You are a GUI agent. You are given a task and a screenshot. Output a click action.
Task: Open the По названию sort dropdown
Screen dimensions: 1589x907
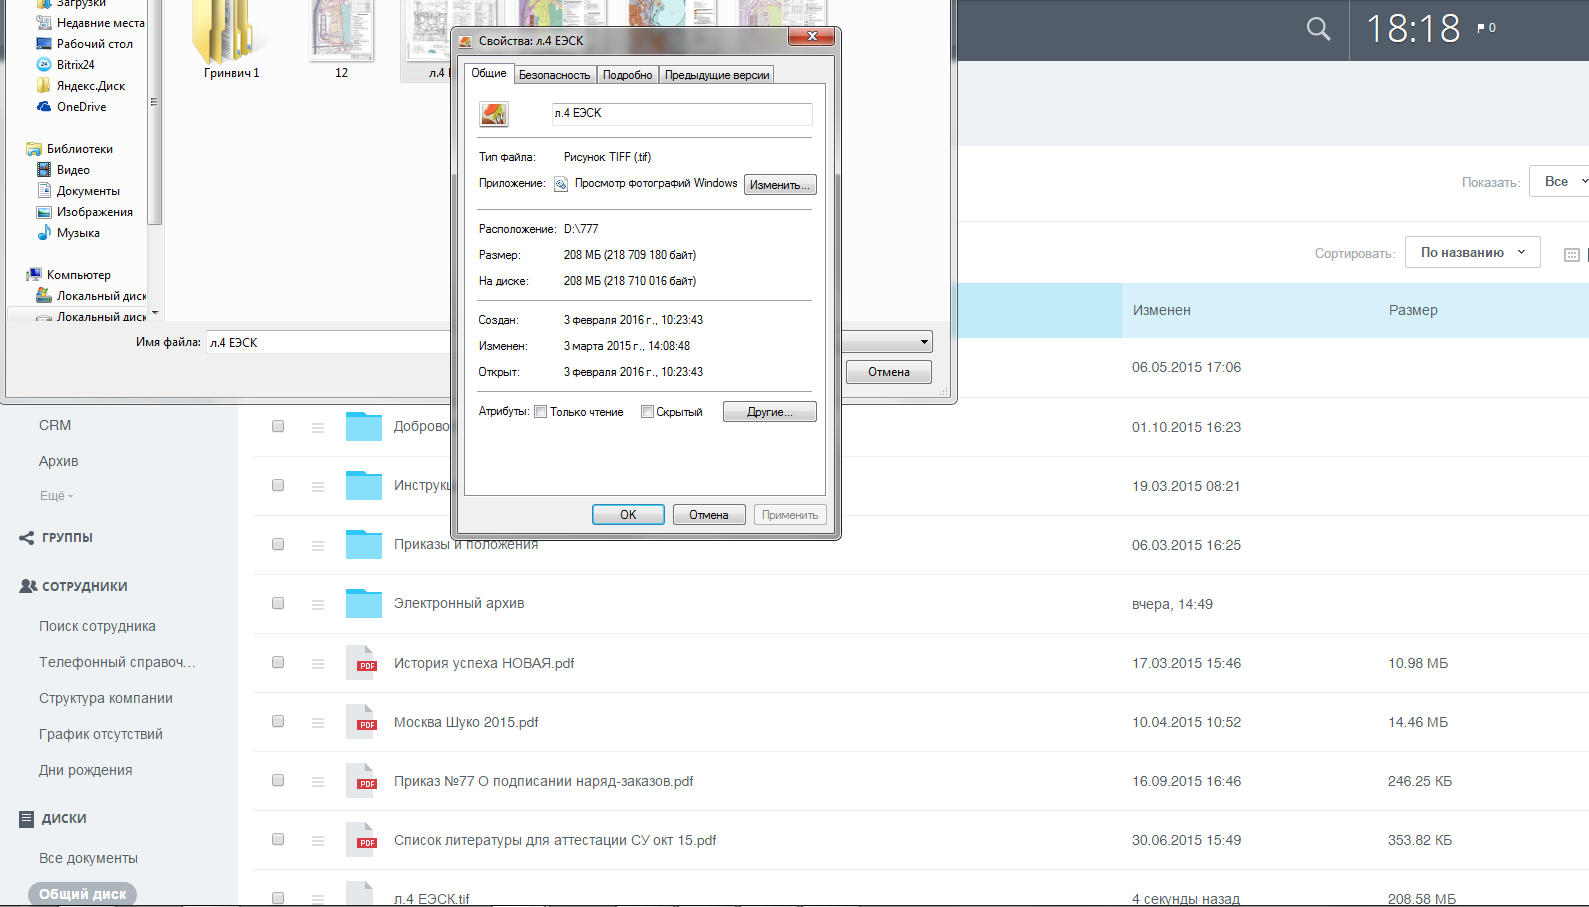pos(1472,253)
